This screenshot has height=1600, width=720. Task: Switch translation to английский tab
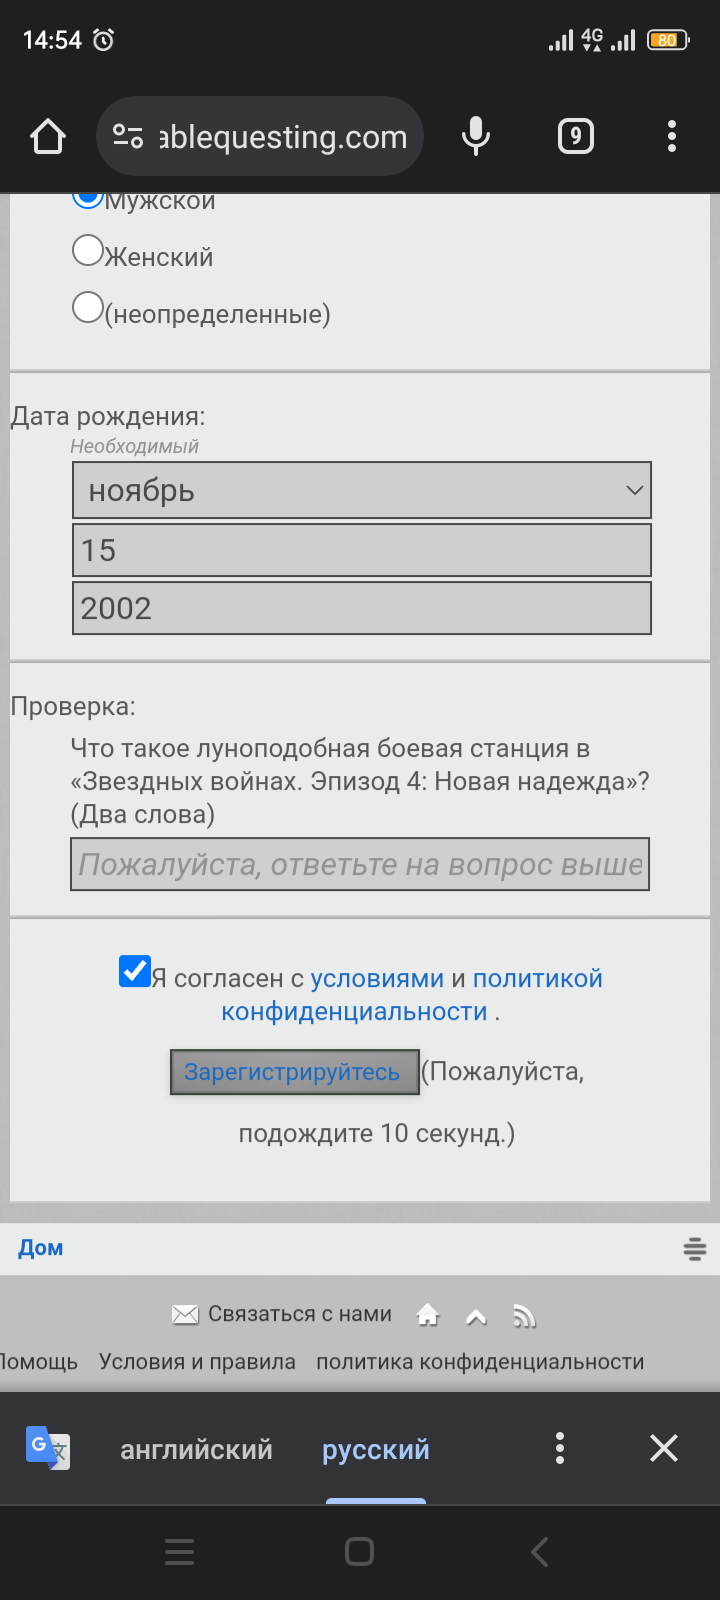(196, 1449)
